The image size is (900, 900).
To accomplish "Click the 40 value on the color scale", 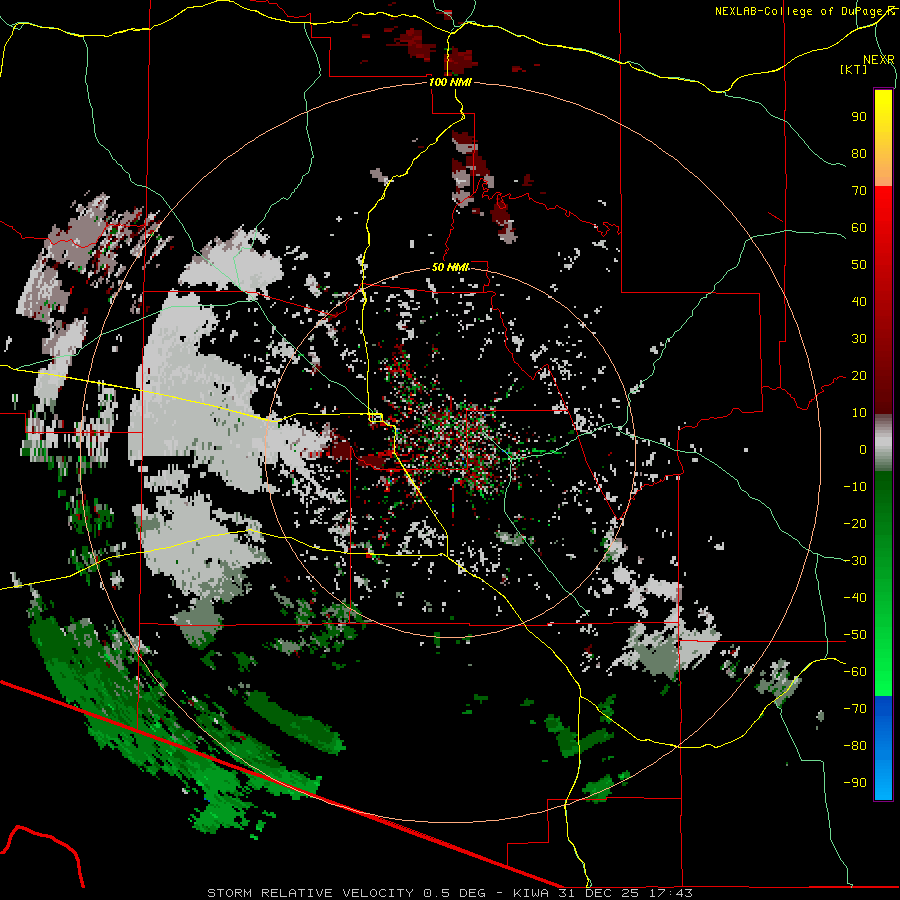I will [x=859, y=302].
